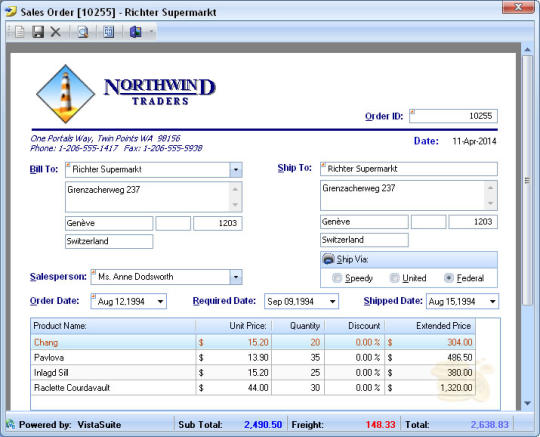540x437 pixels.
Task: Open the Shipped Date picker
Action: coord(492,302)
